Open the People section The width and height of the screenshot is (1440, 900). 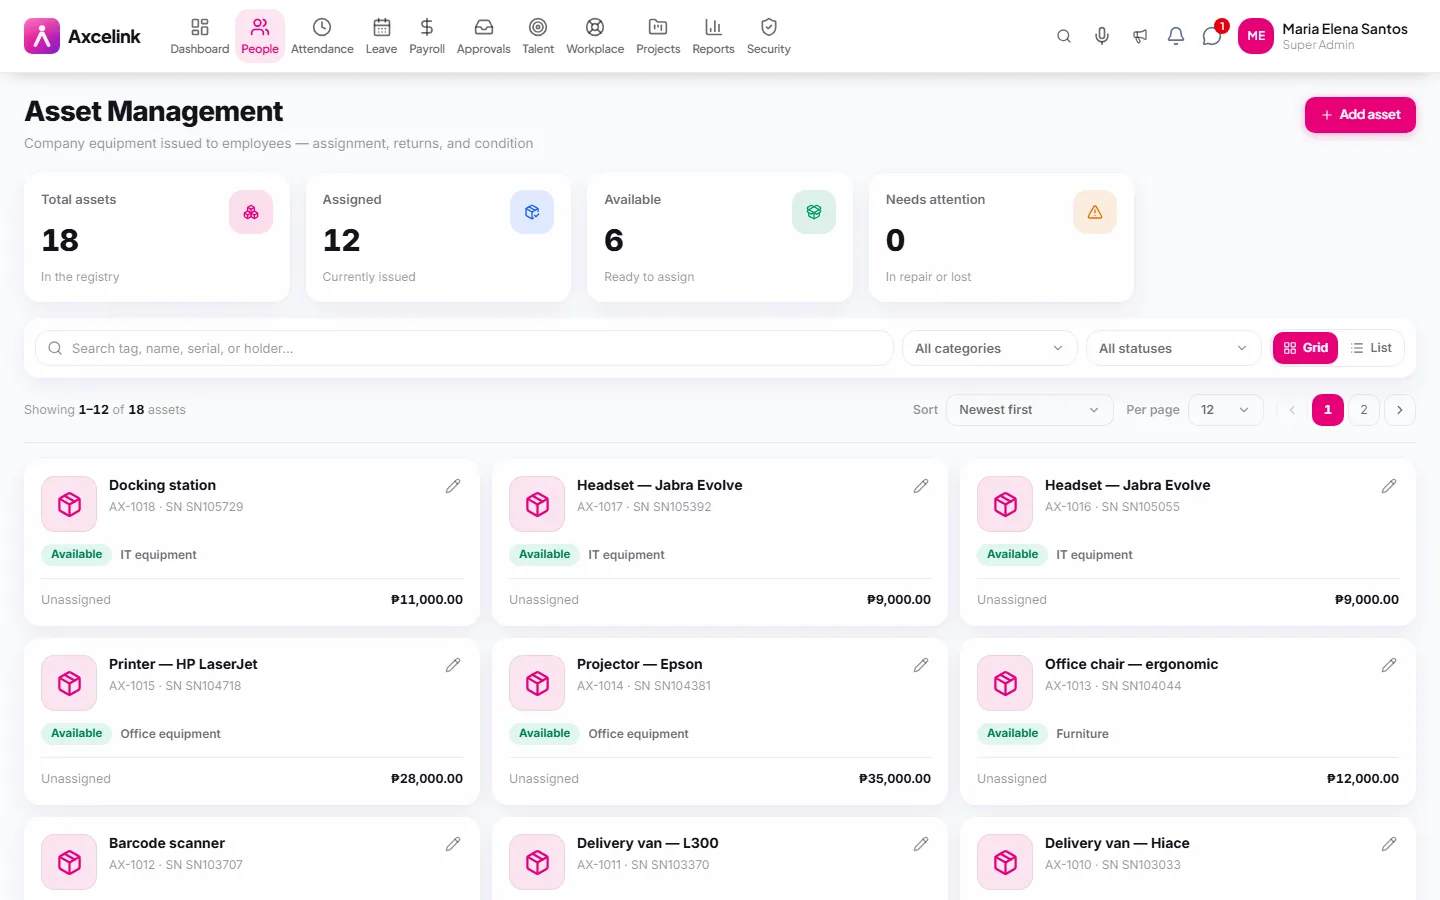pyautogui.click(x=260, y=36)
